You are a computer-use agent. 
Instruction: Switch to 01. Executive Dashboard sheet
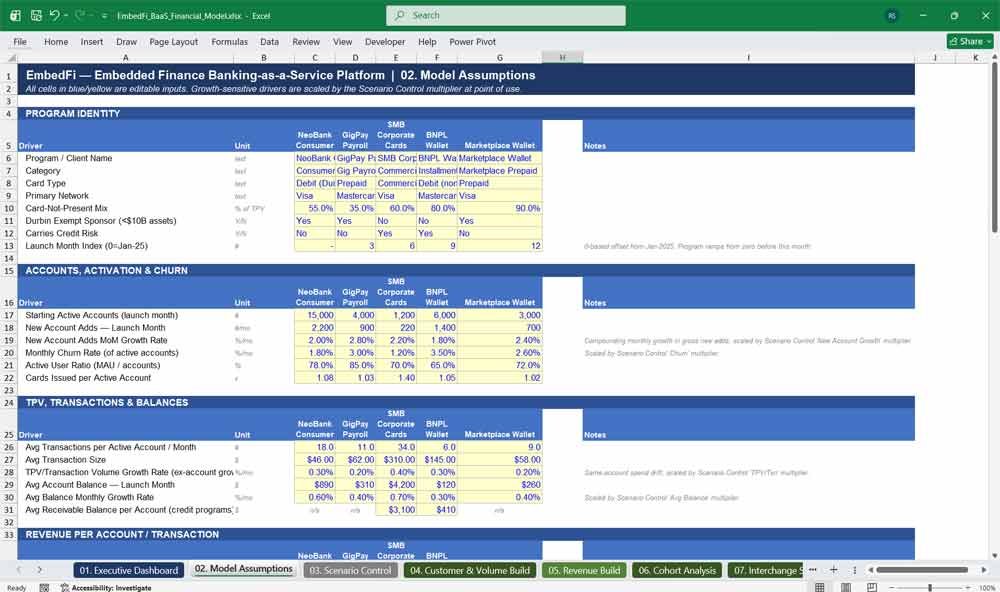(x=129, y=570)
